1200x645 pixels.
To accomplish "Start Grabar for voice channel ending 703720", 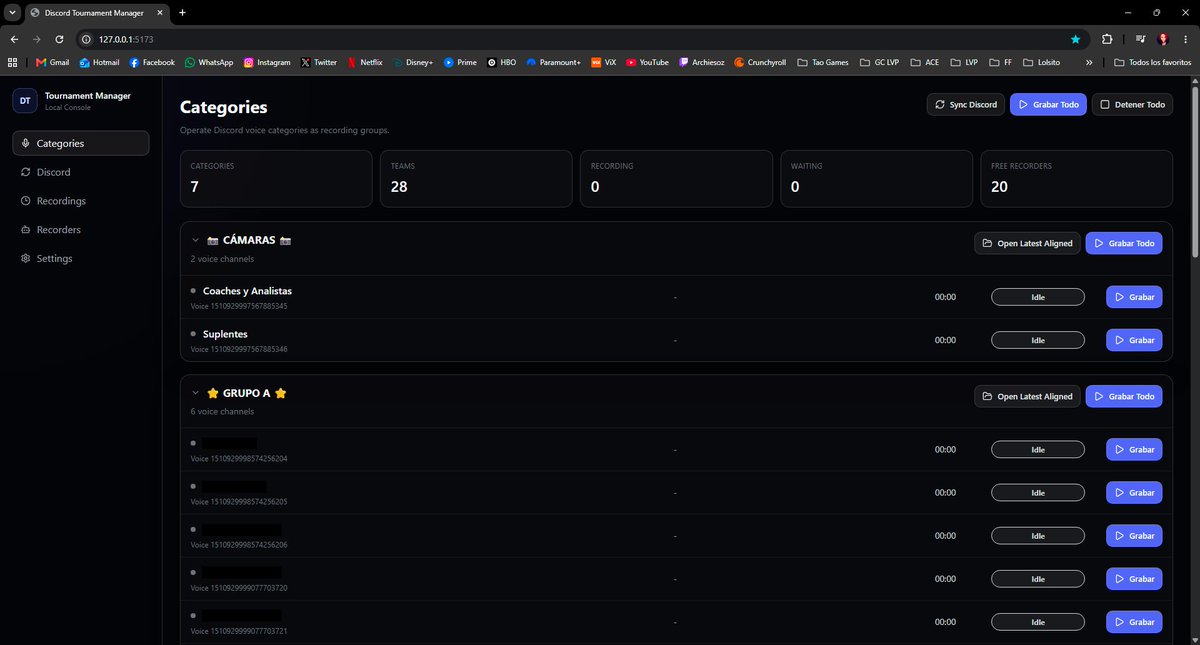I will pos(1134,579).
